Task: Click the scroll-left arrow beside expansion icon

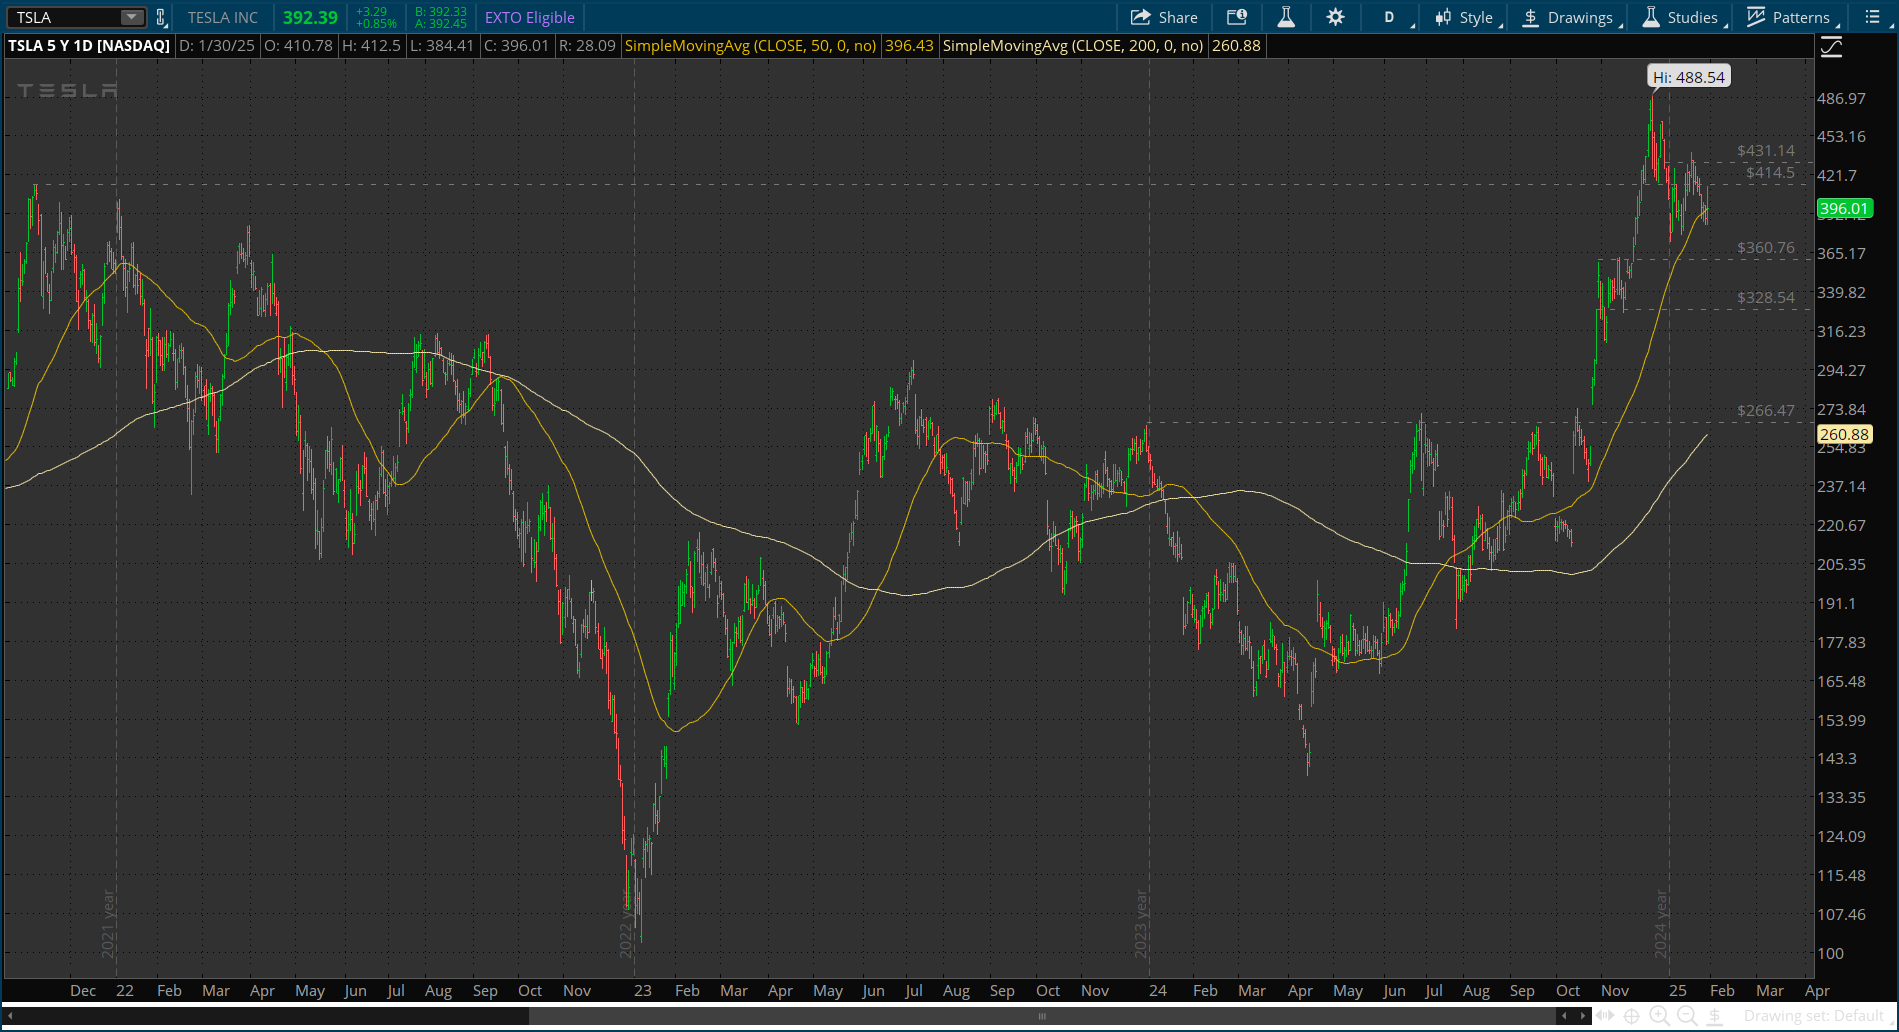Action: [x=1565, y=1016]
